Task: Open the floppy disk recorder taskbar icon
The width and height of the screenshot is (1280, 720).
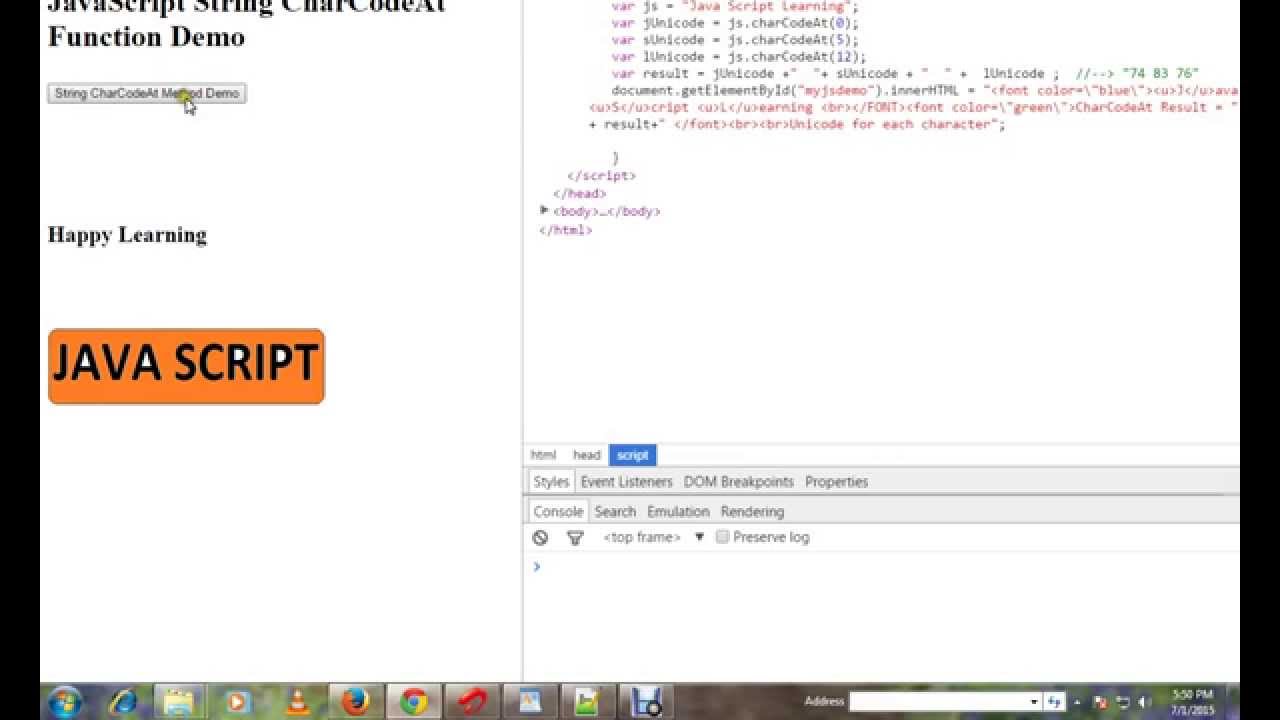Action: [645, 701]
